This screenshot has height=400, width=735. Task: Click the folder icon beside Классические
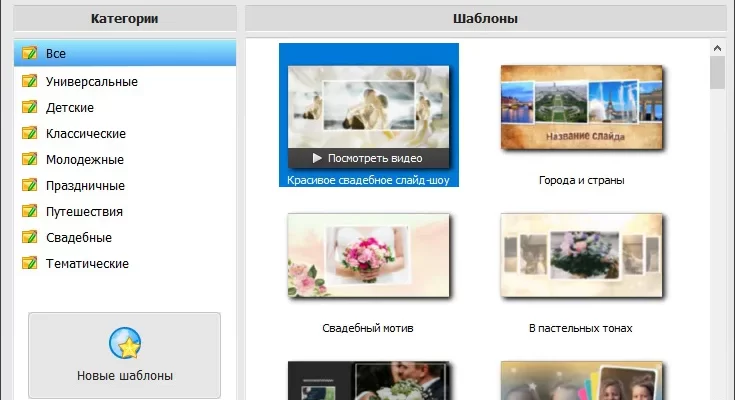(30, 133)
